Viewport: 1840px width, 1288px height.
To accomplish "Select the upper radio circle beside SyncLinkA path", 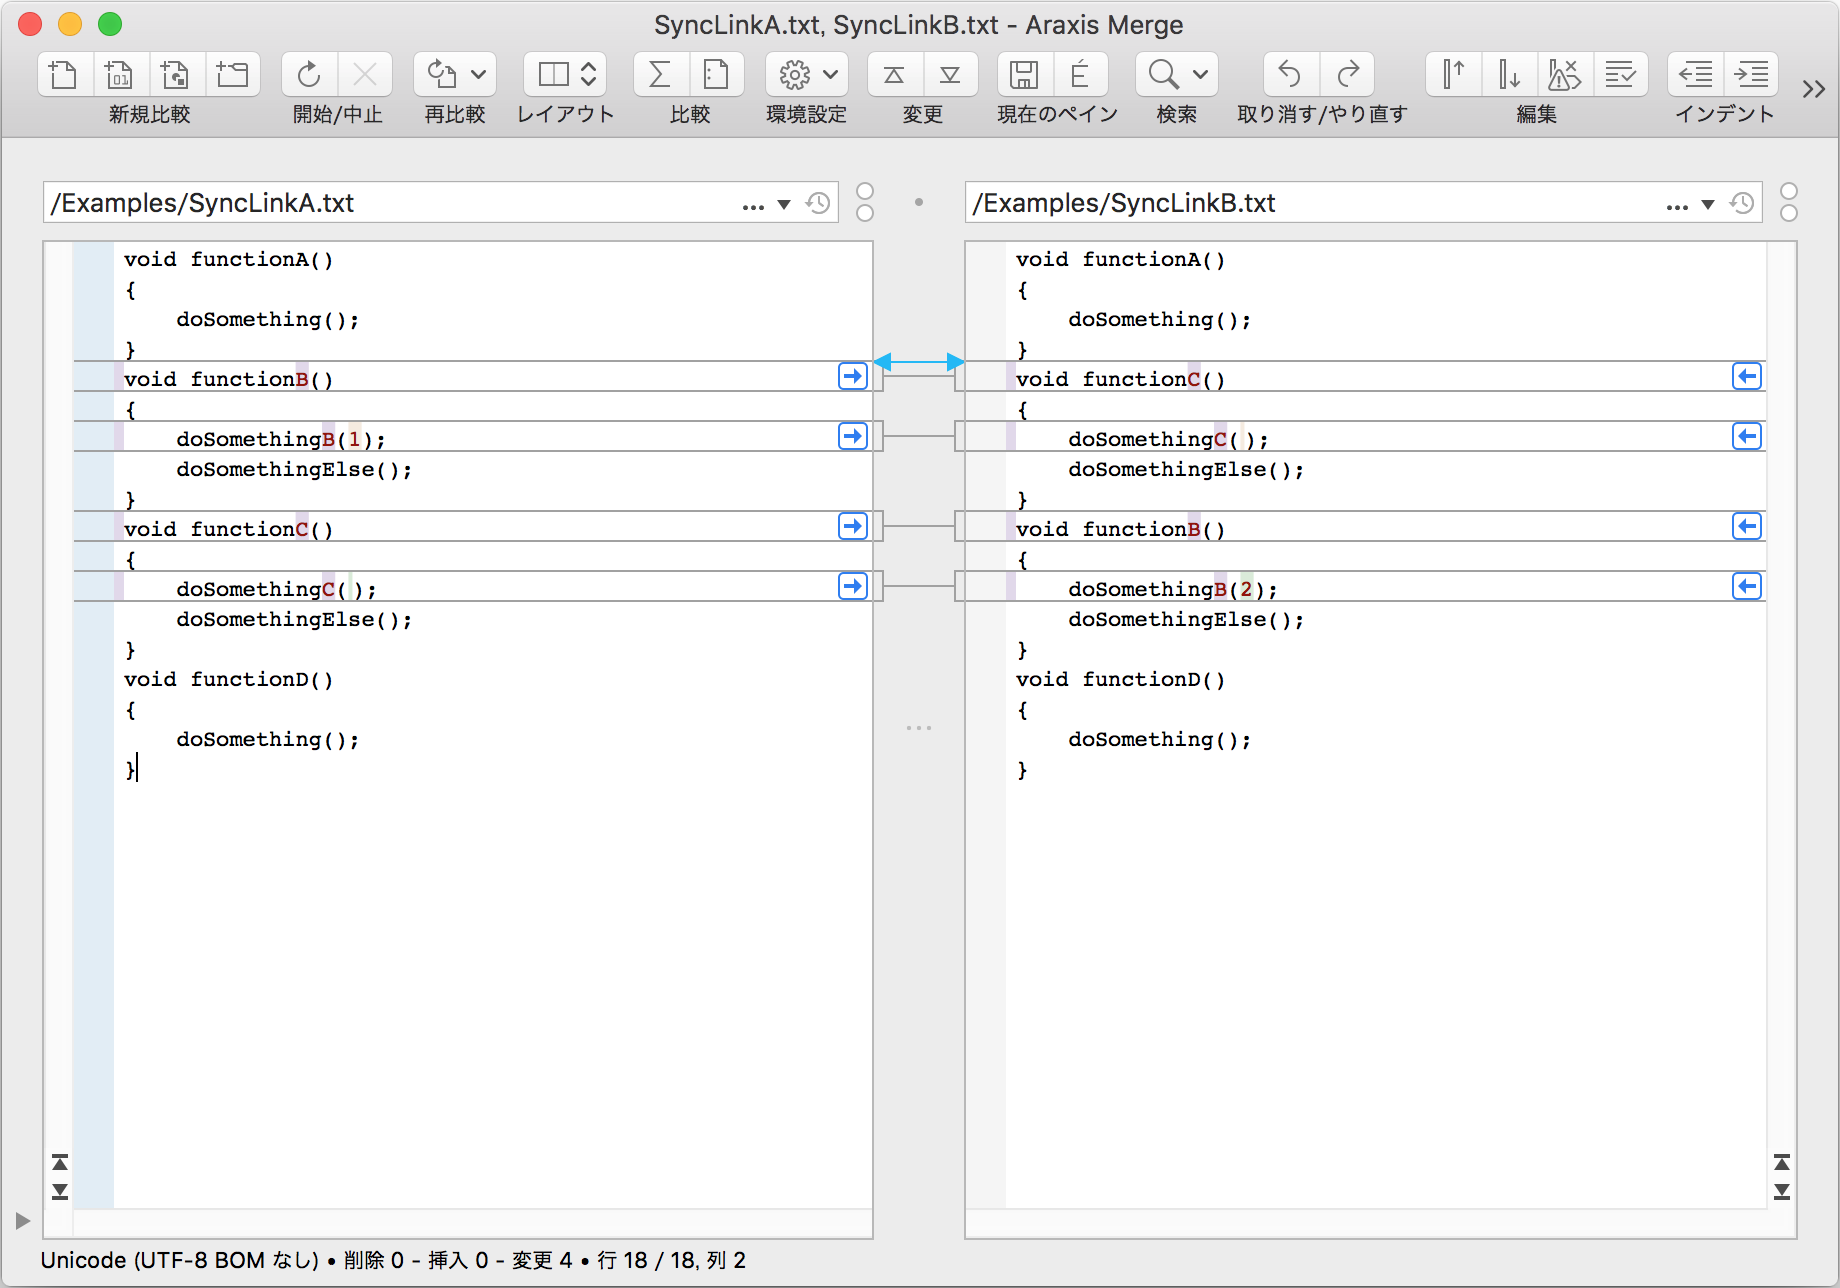I will (865, 191).
